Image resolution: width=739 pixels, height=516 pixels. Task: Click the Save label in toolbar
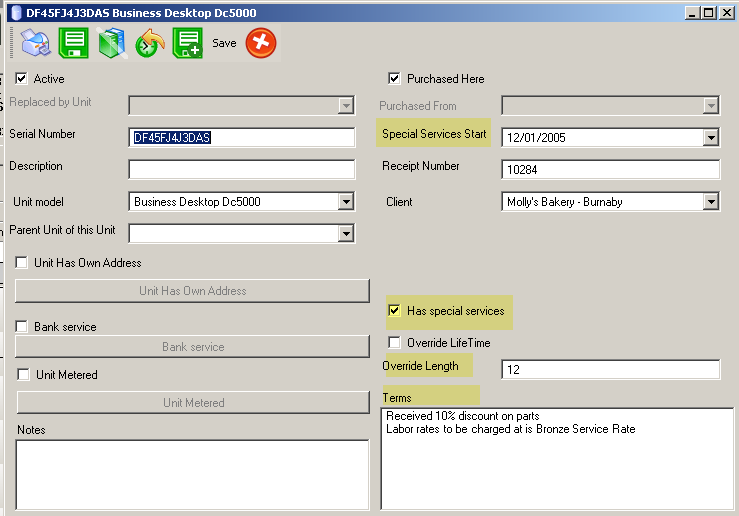coord(224,43)
